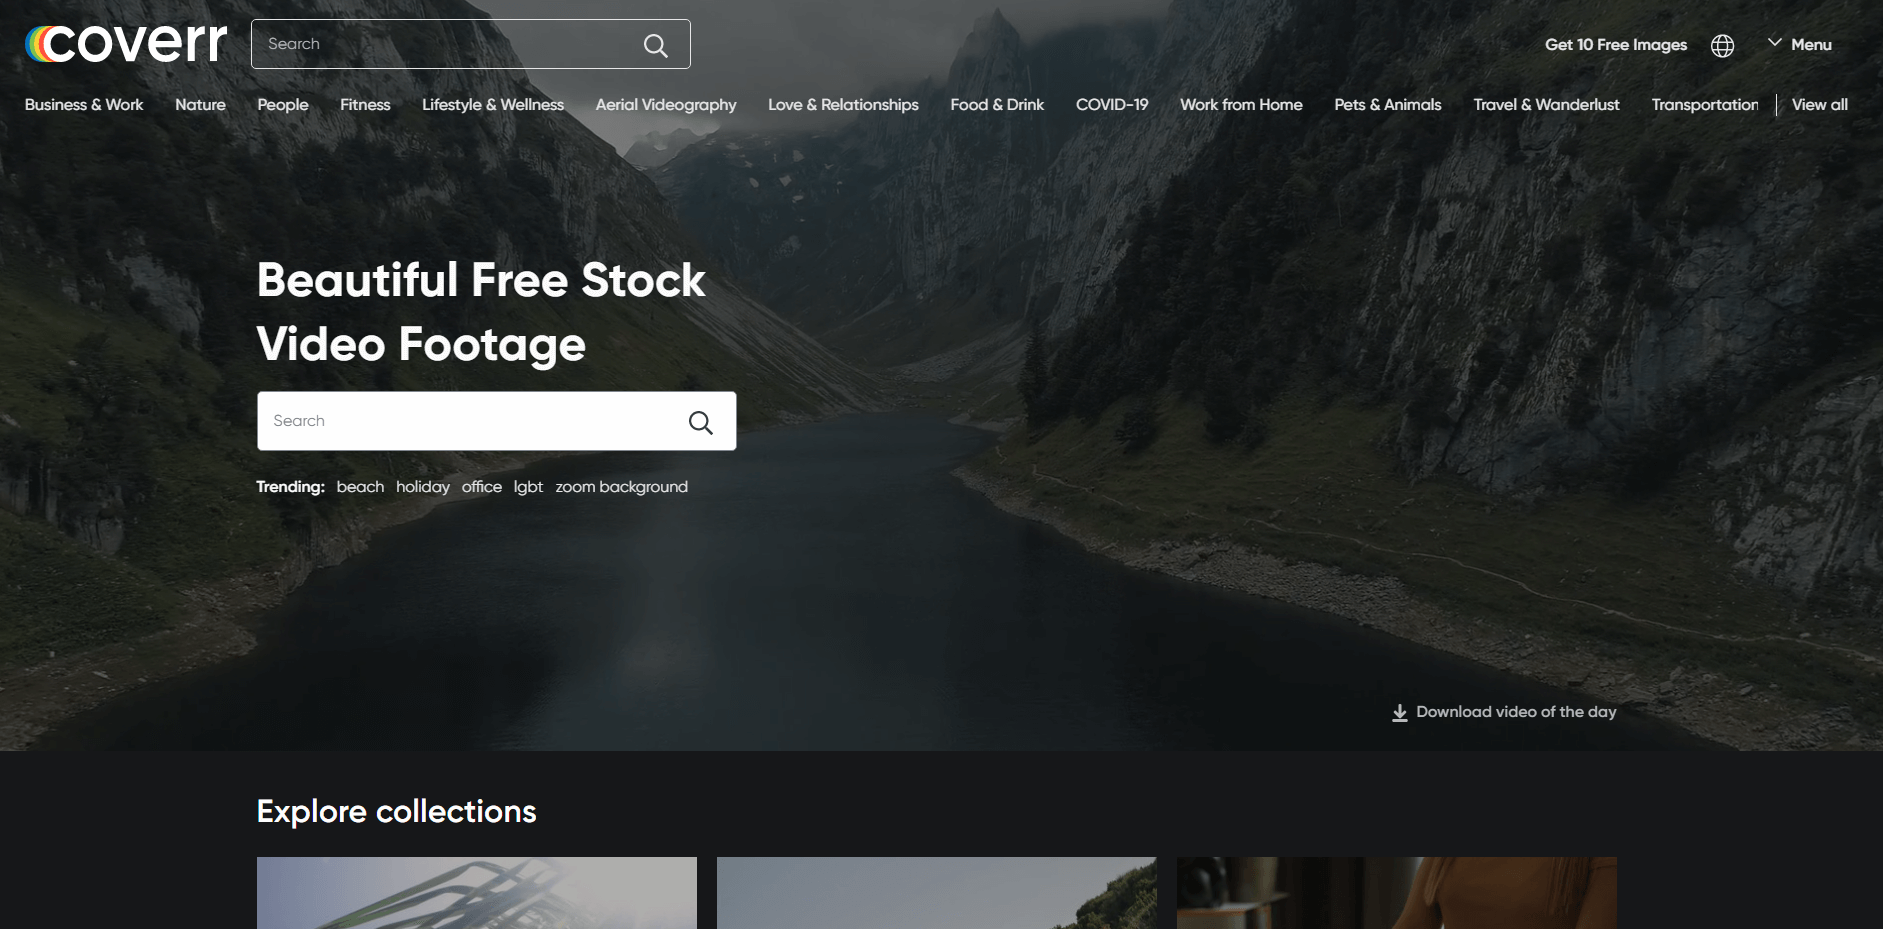Open the first collection thumbnail under Explore collections
The height and width of the screenshot is (929, 1883).
click(477, 893)
